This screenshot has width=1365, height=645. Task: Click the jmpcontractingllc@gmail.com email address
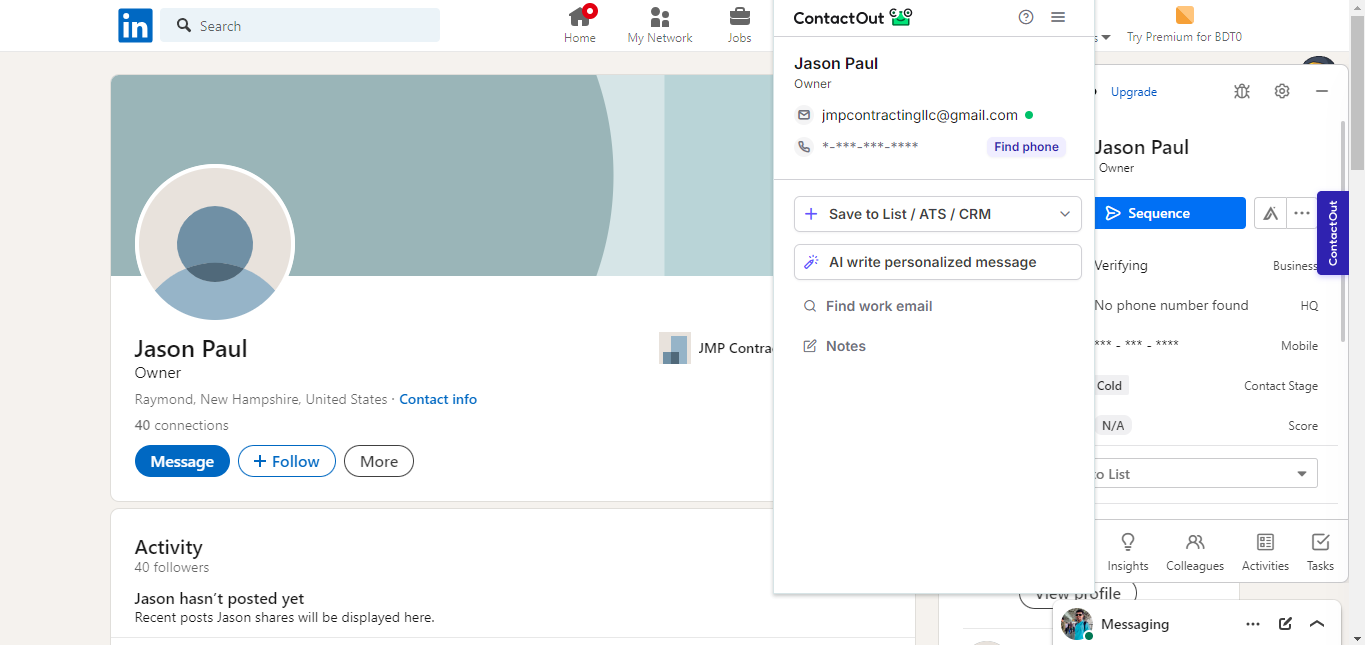[x=920, y=115]
